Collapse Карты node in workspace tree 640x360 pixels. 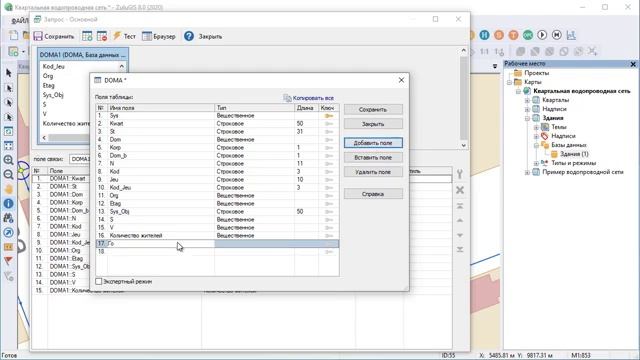point(509,82)
